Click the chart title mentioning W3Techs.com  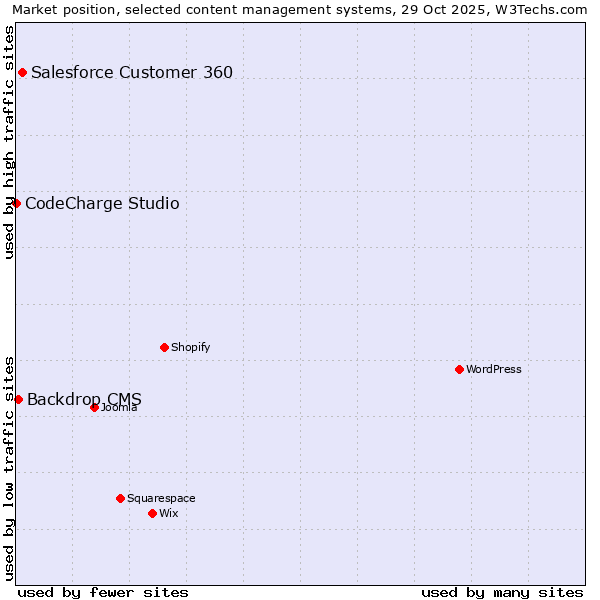point(300,9)
